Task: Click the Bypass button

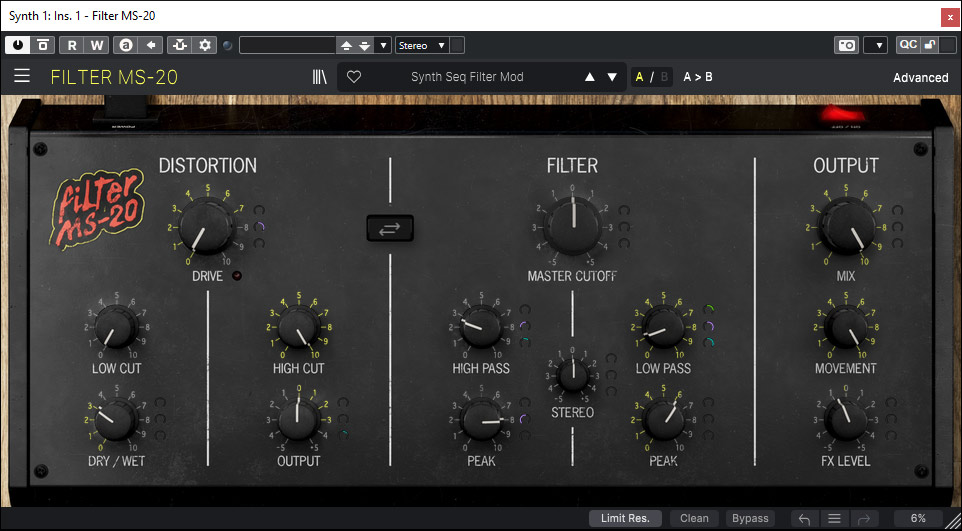Action: 750,518
